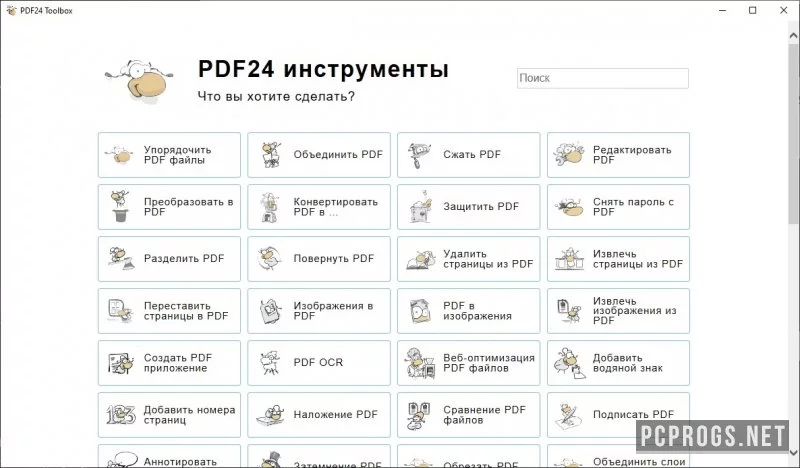The image size is (800, 468).
Task: Open Веб-оптимизация PDF файлов
Action: [468, 363]
